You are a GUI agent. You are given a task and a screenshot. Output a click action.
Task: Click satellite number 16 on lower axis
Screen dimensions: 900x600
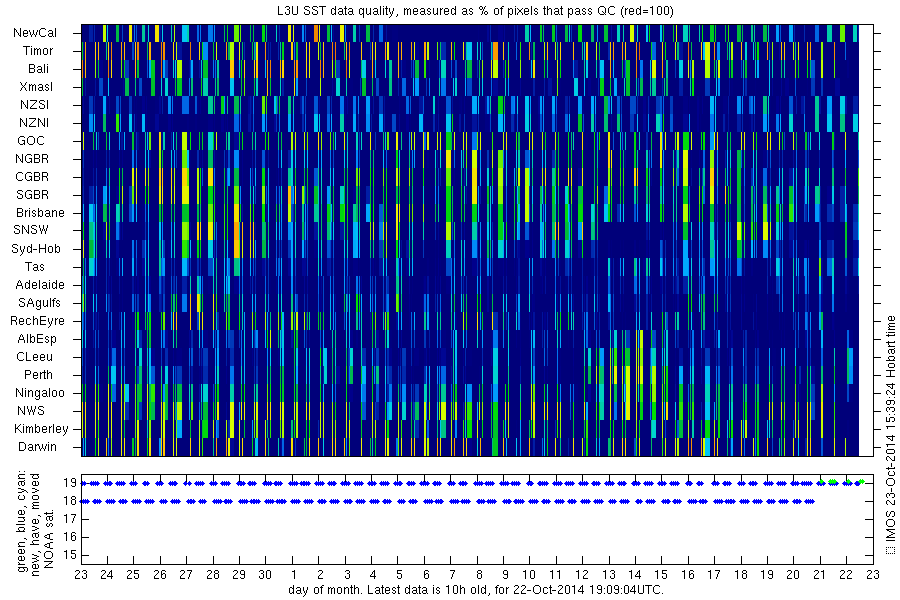[x=70, y=537]
